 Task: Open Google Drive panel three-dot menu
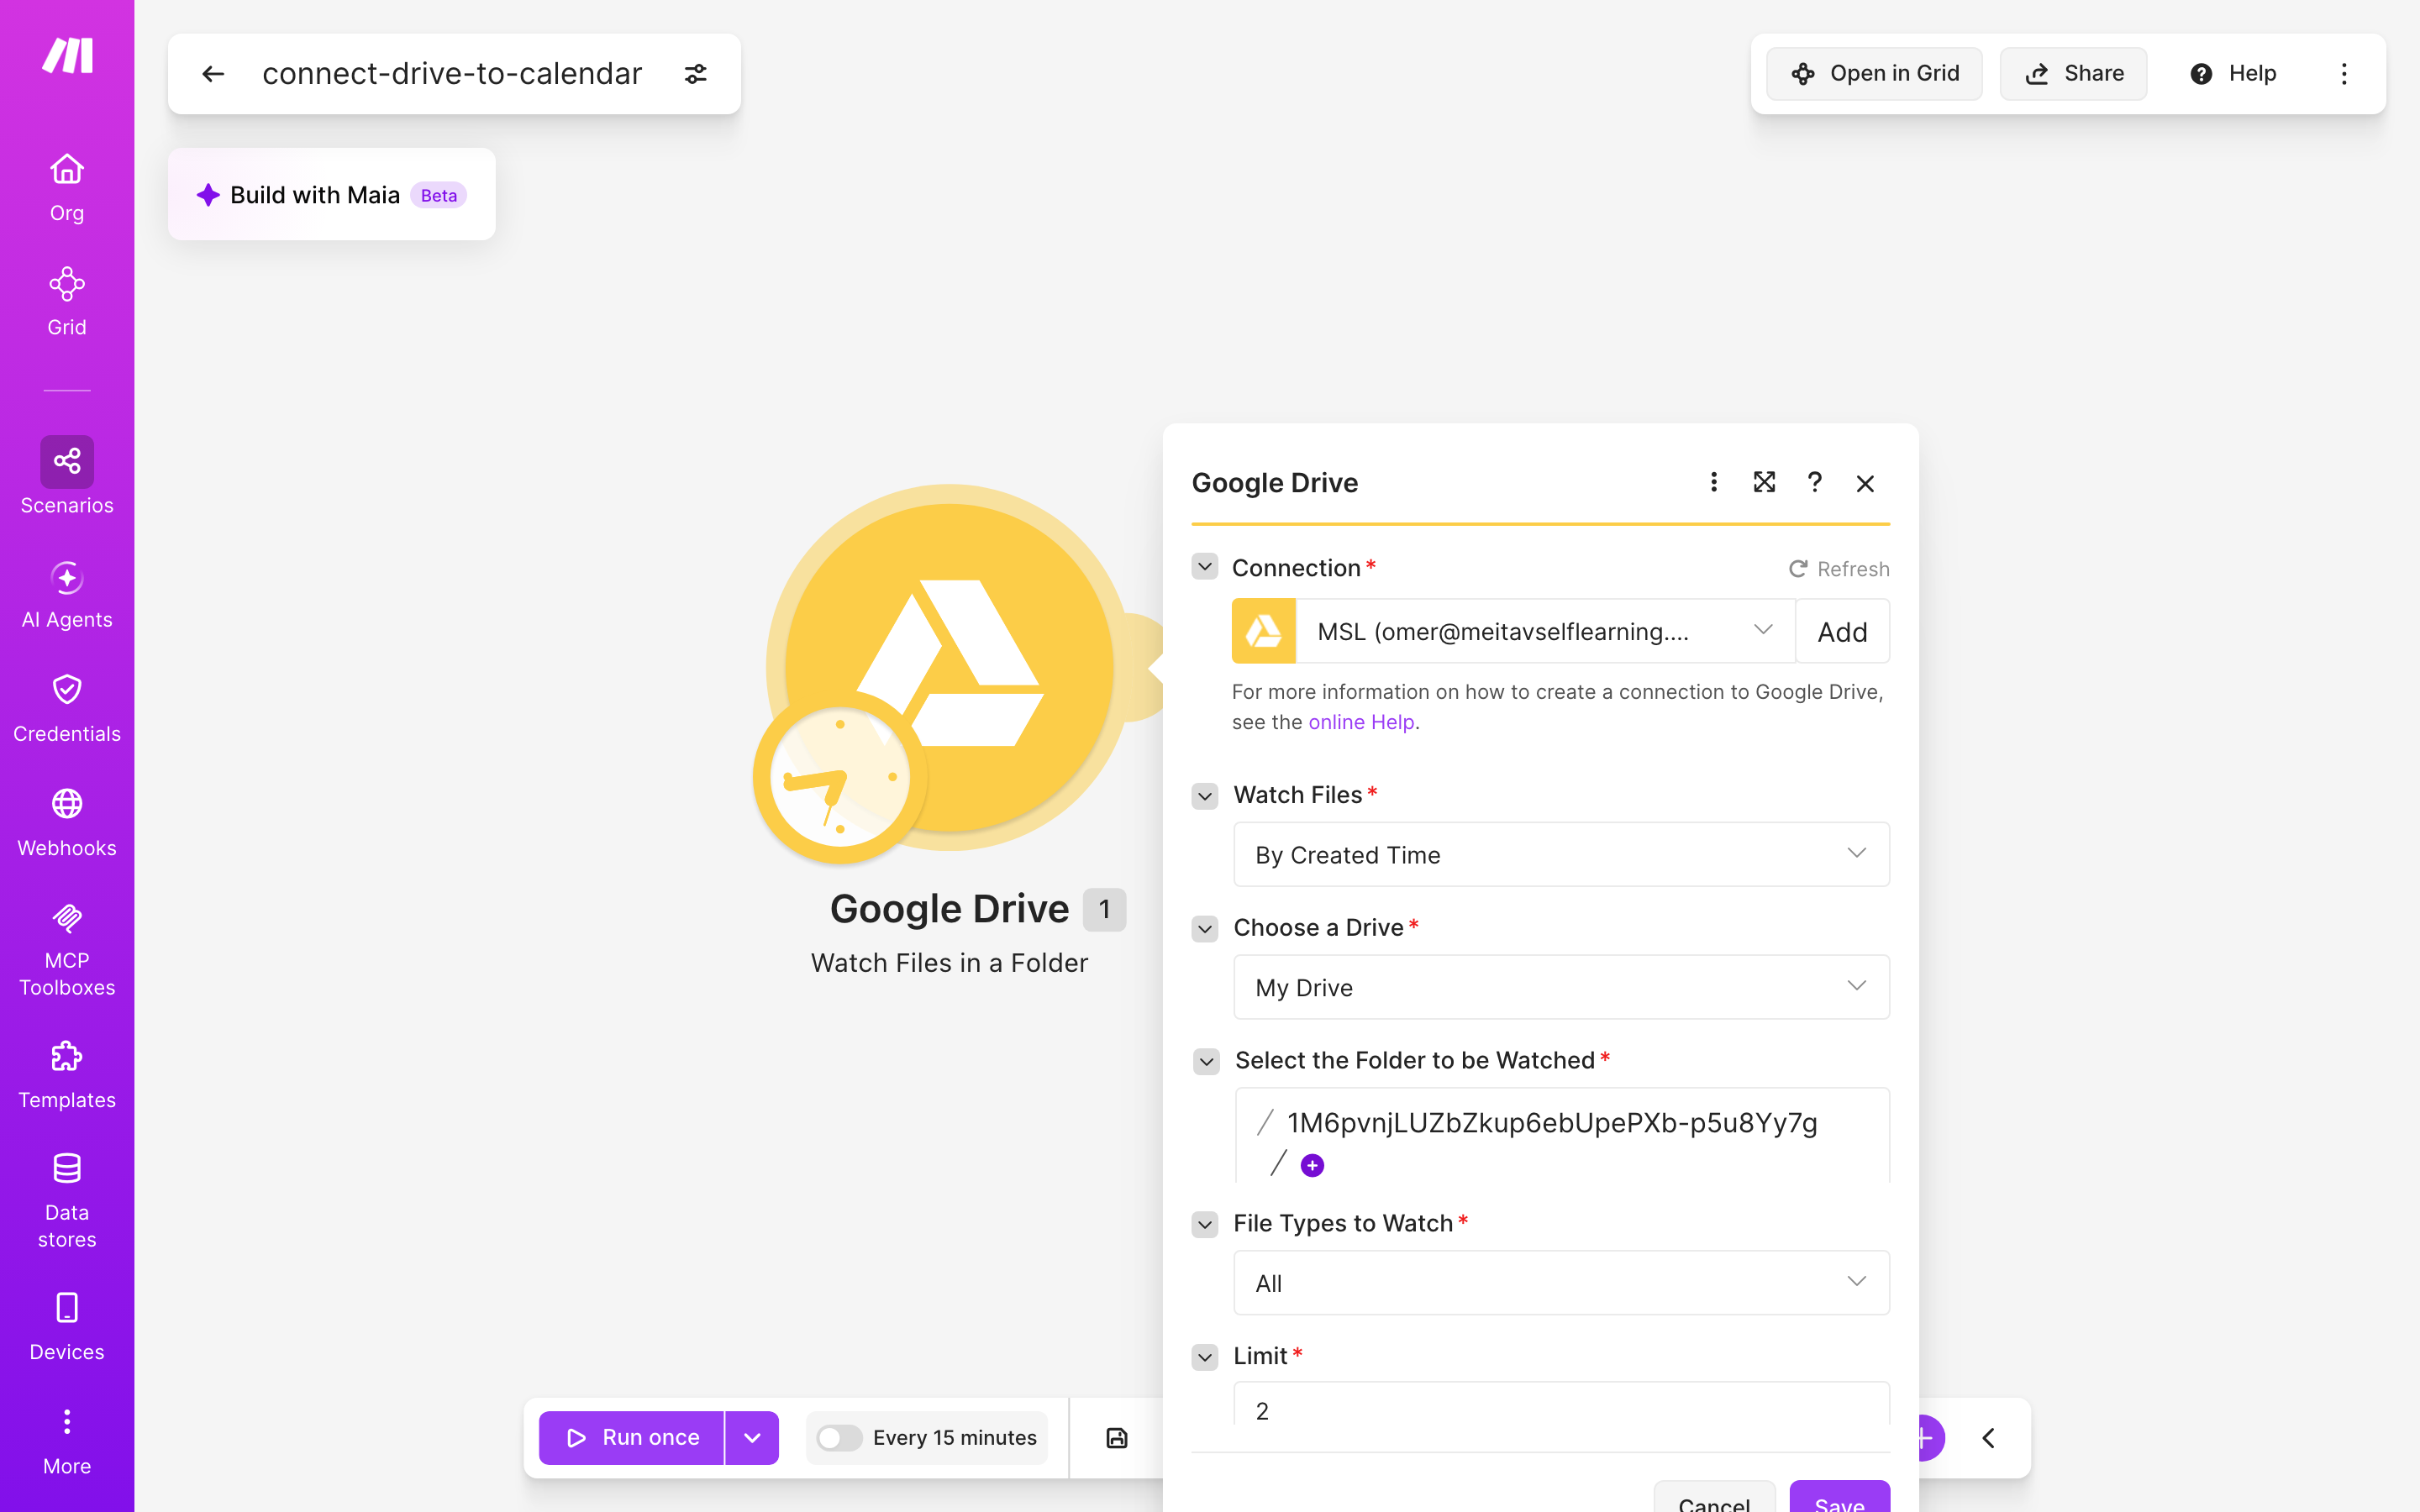click(1714, 482)
